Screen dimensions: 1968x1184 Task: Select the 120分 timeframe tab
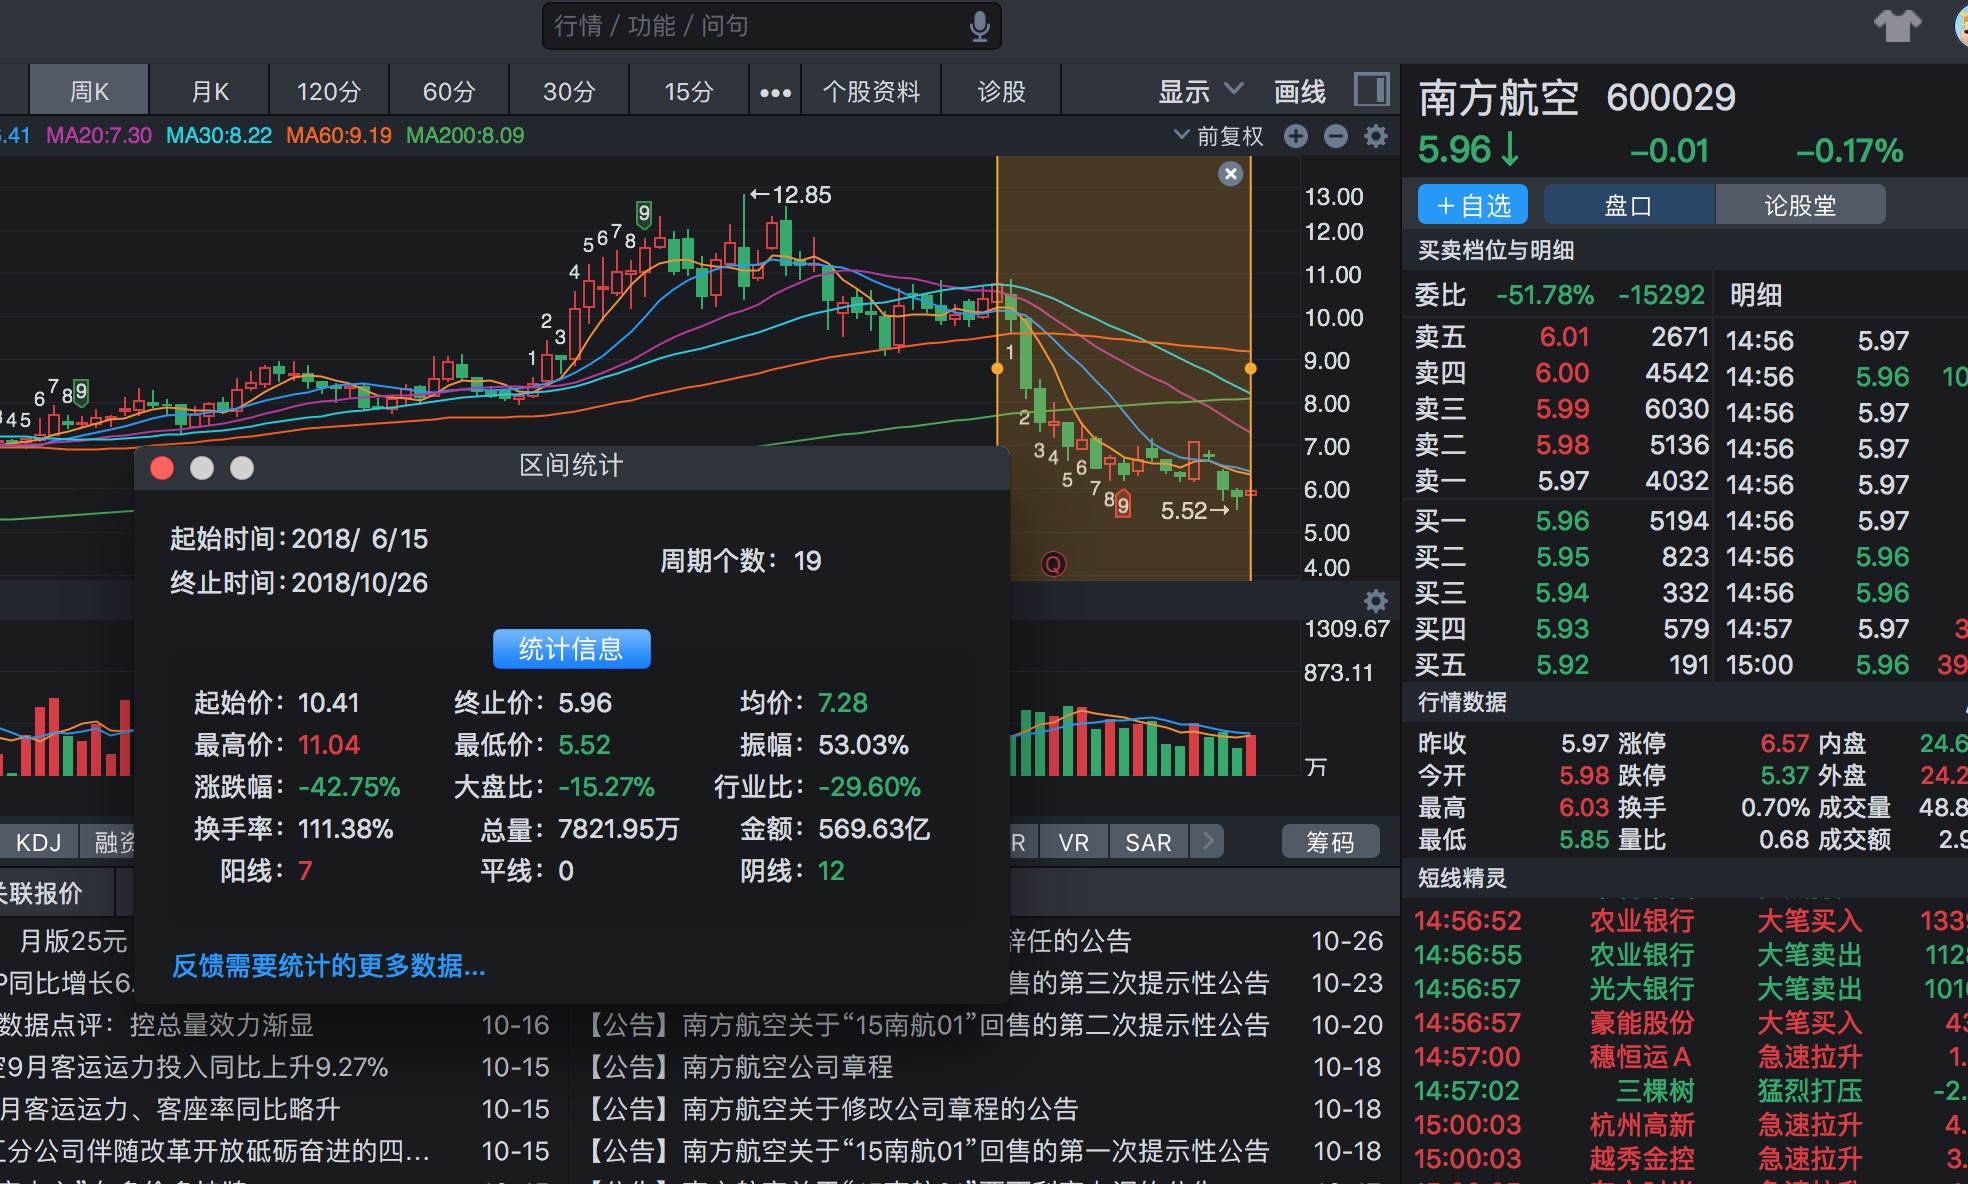click(329, 91)
